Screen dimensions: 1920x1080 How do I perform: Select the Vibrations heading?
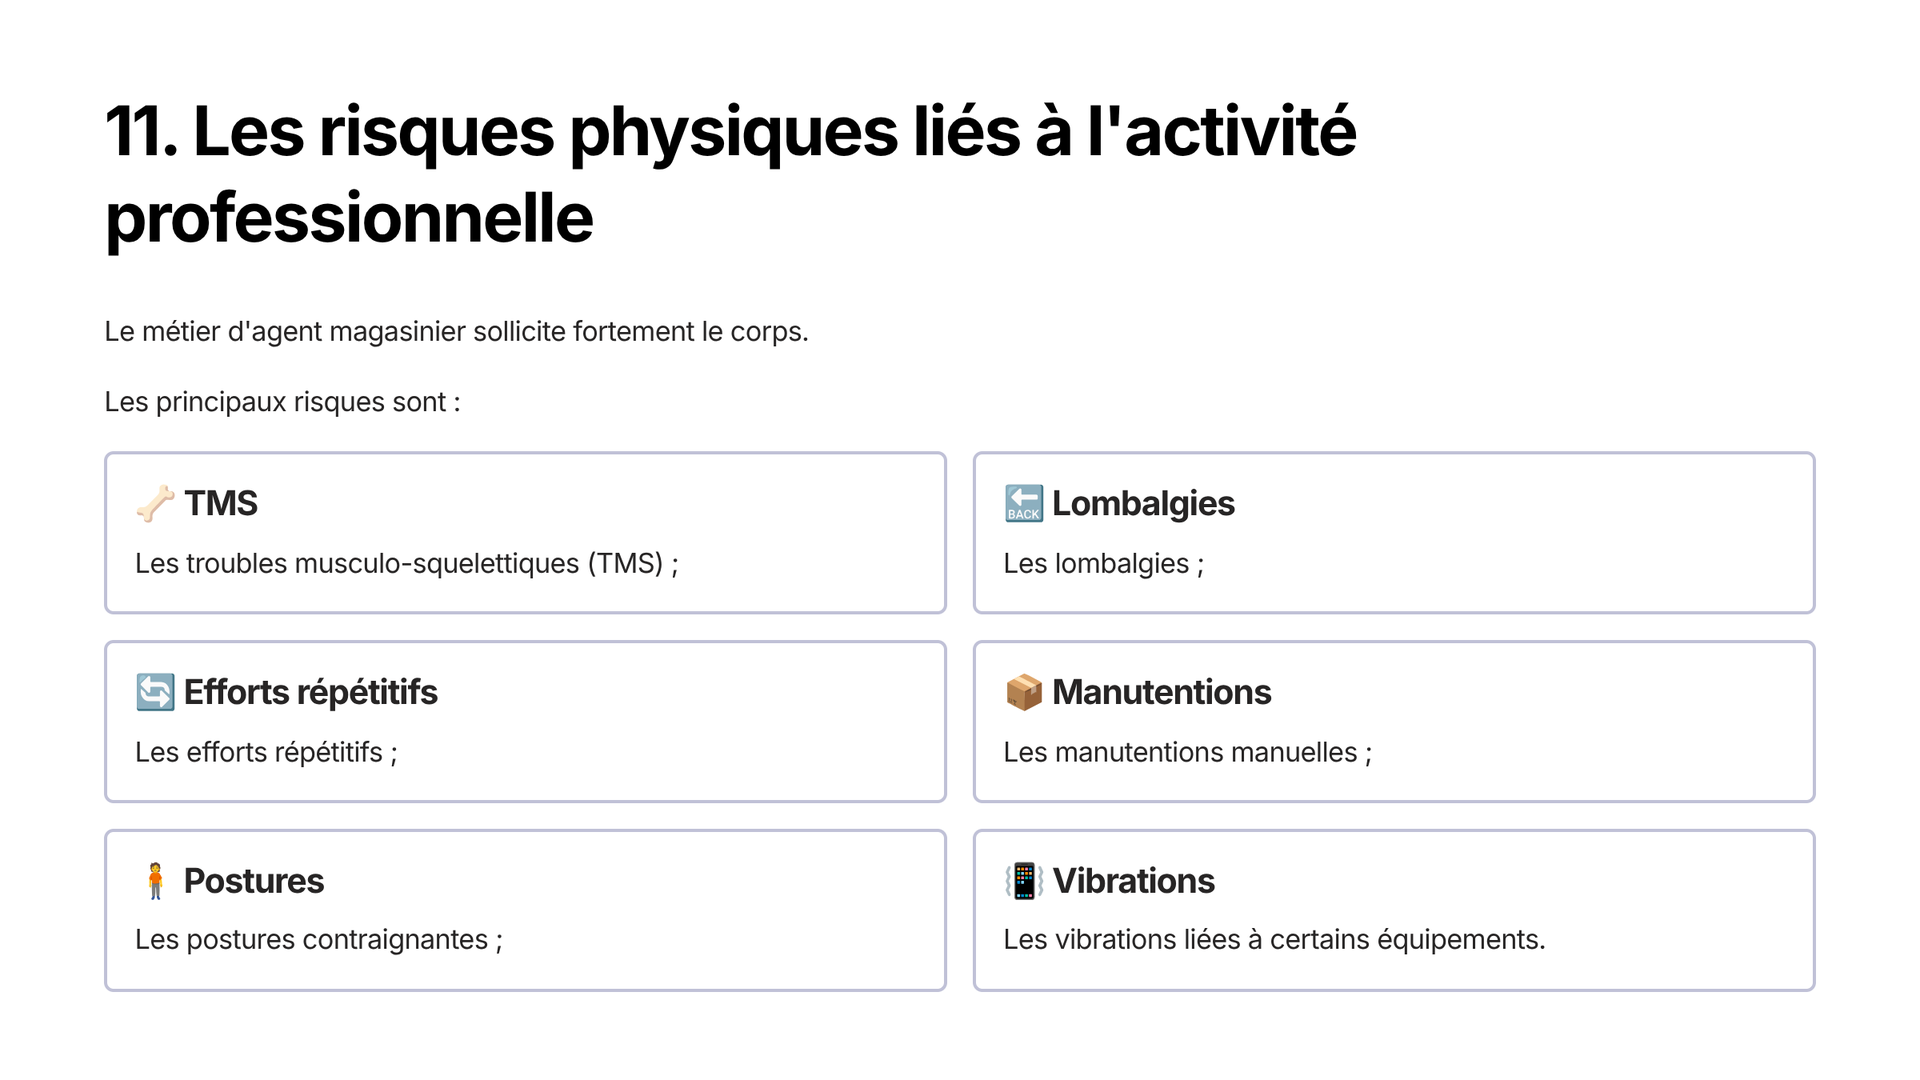[1134, 881]
